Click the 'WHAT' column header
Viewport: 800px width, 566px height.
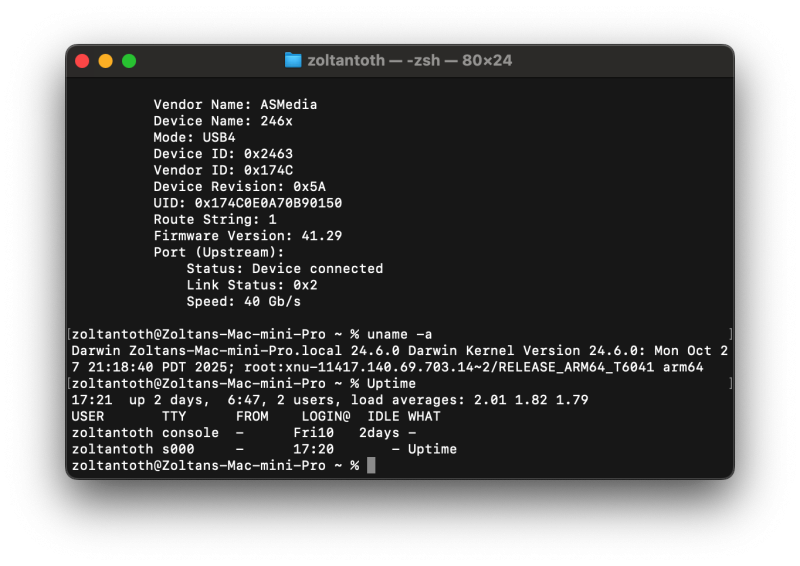coord(424,416)
